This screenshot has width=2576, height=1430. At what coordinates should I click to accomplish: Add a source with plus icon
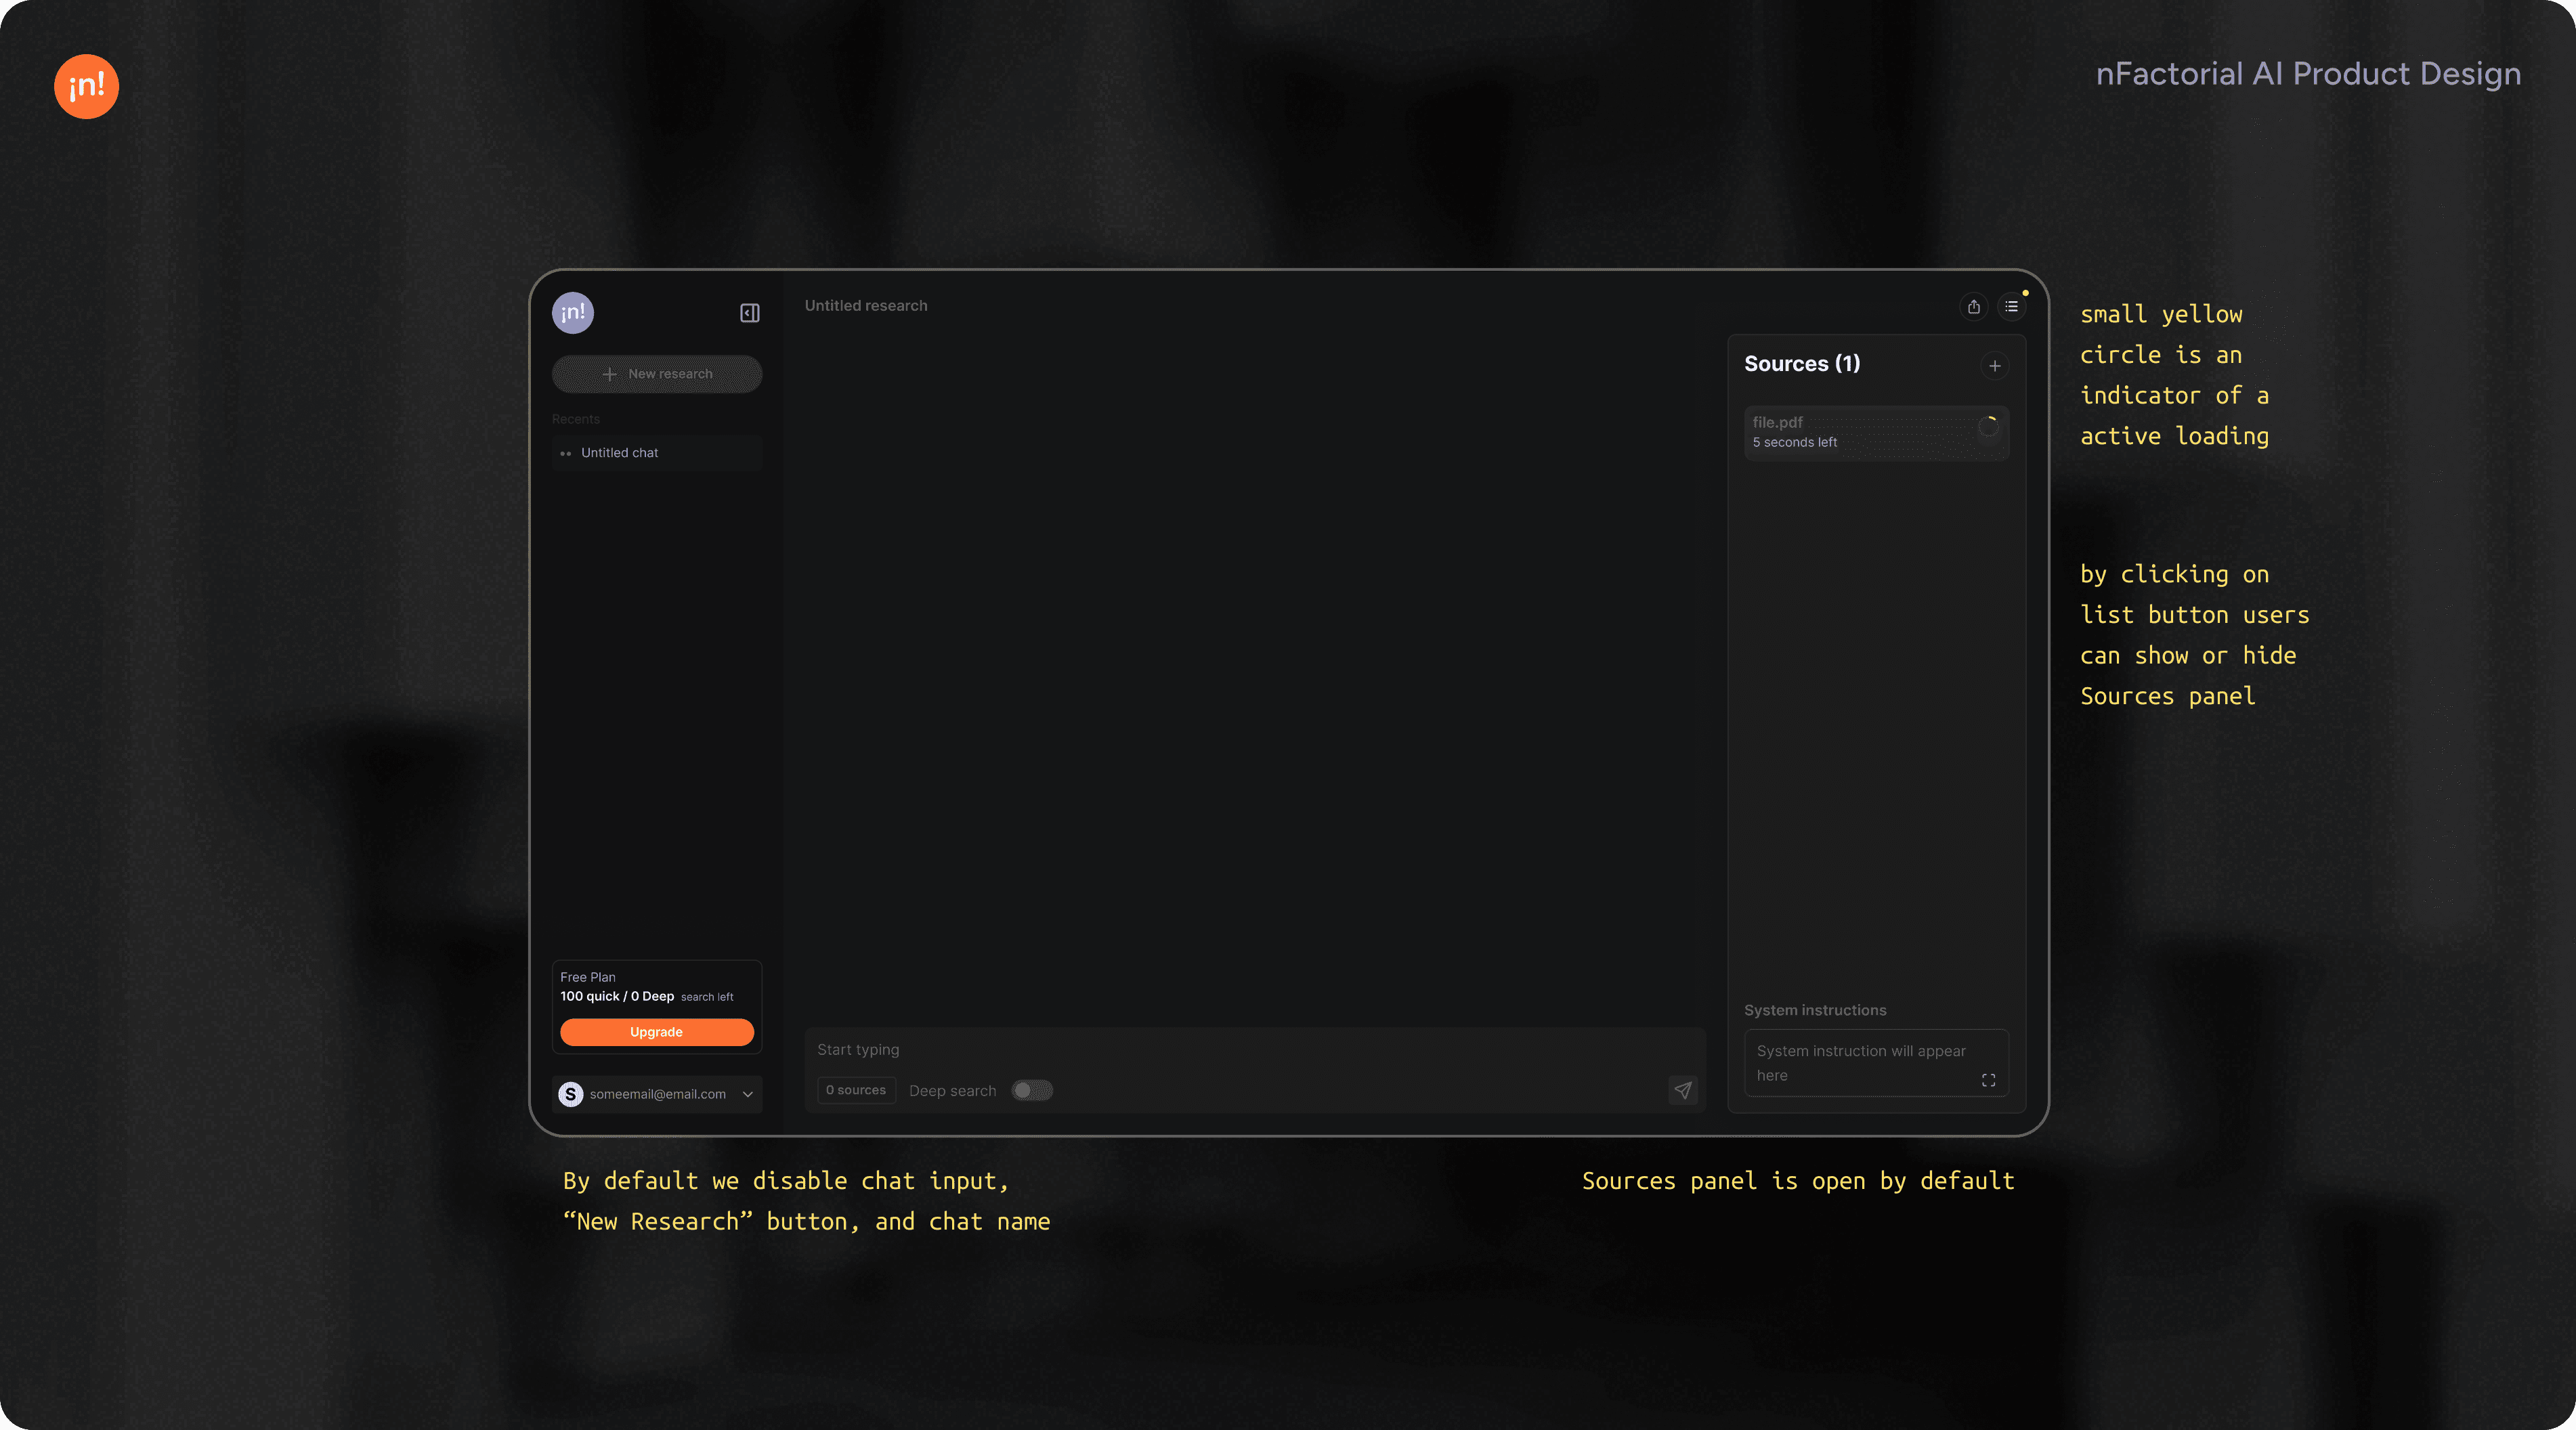coord(1994,366)
